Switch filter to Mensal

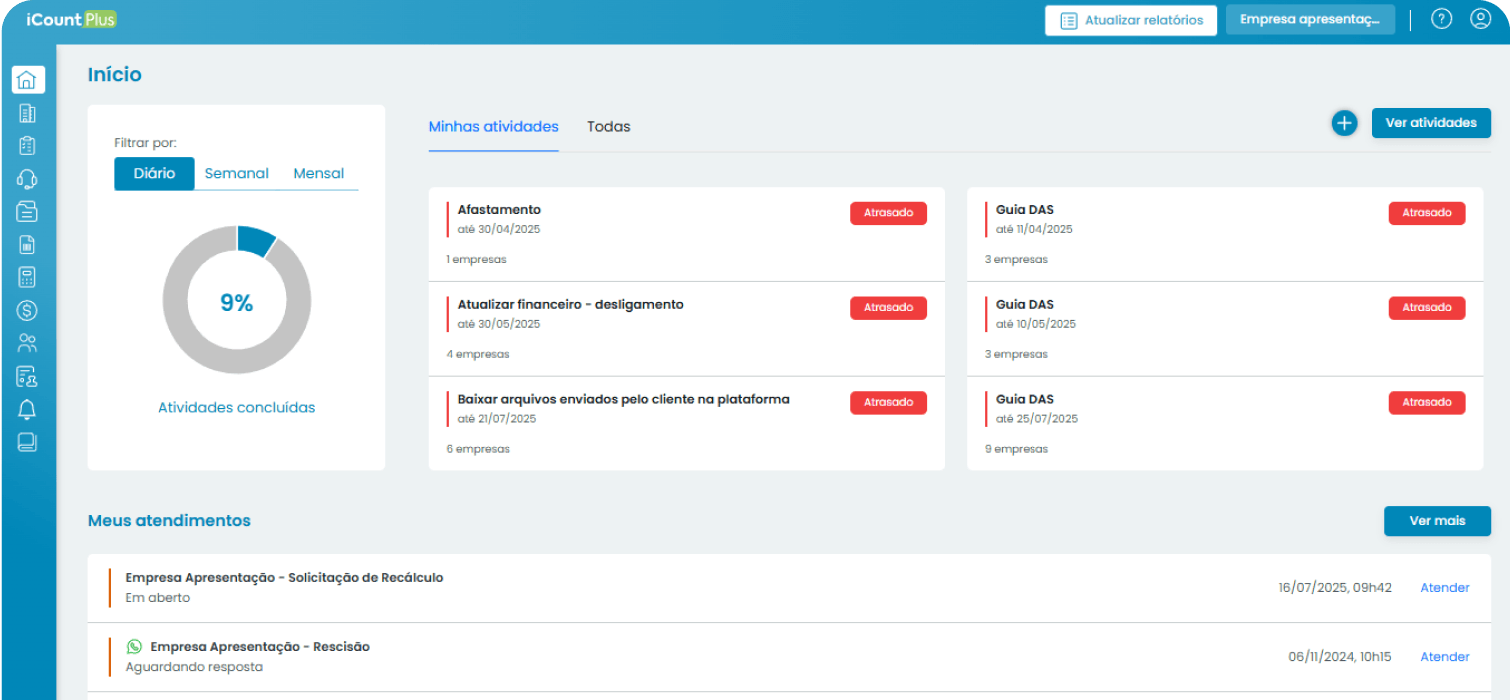pos(318,173)
